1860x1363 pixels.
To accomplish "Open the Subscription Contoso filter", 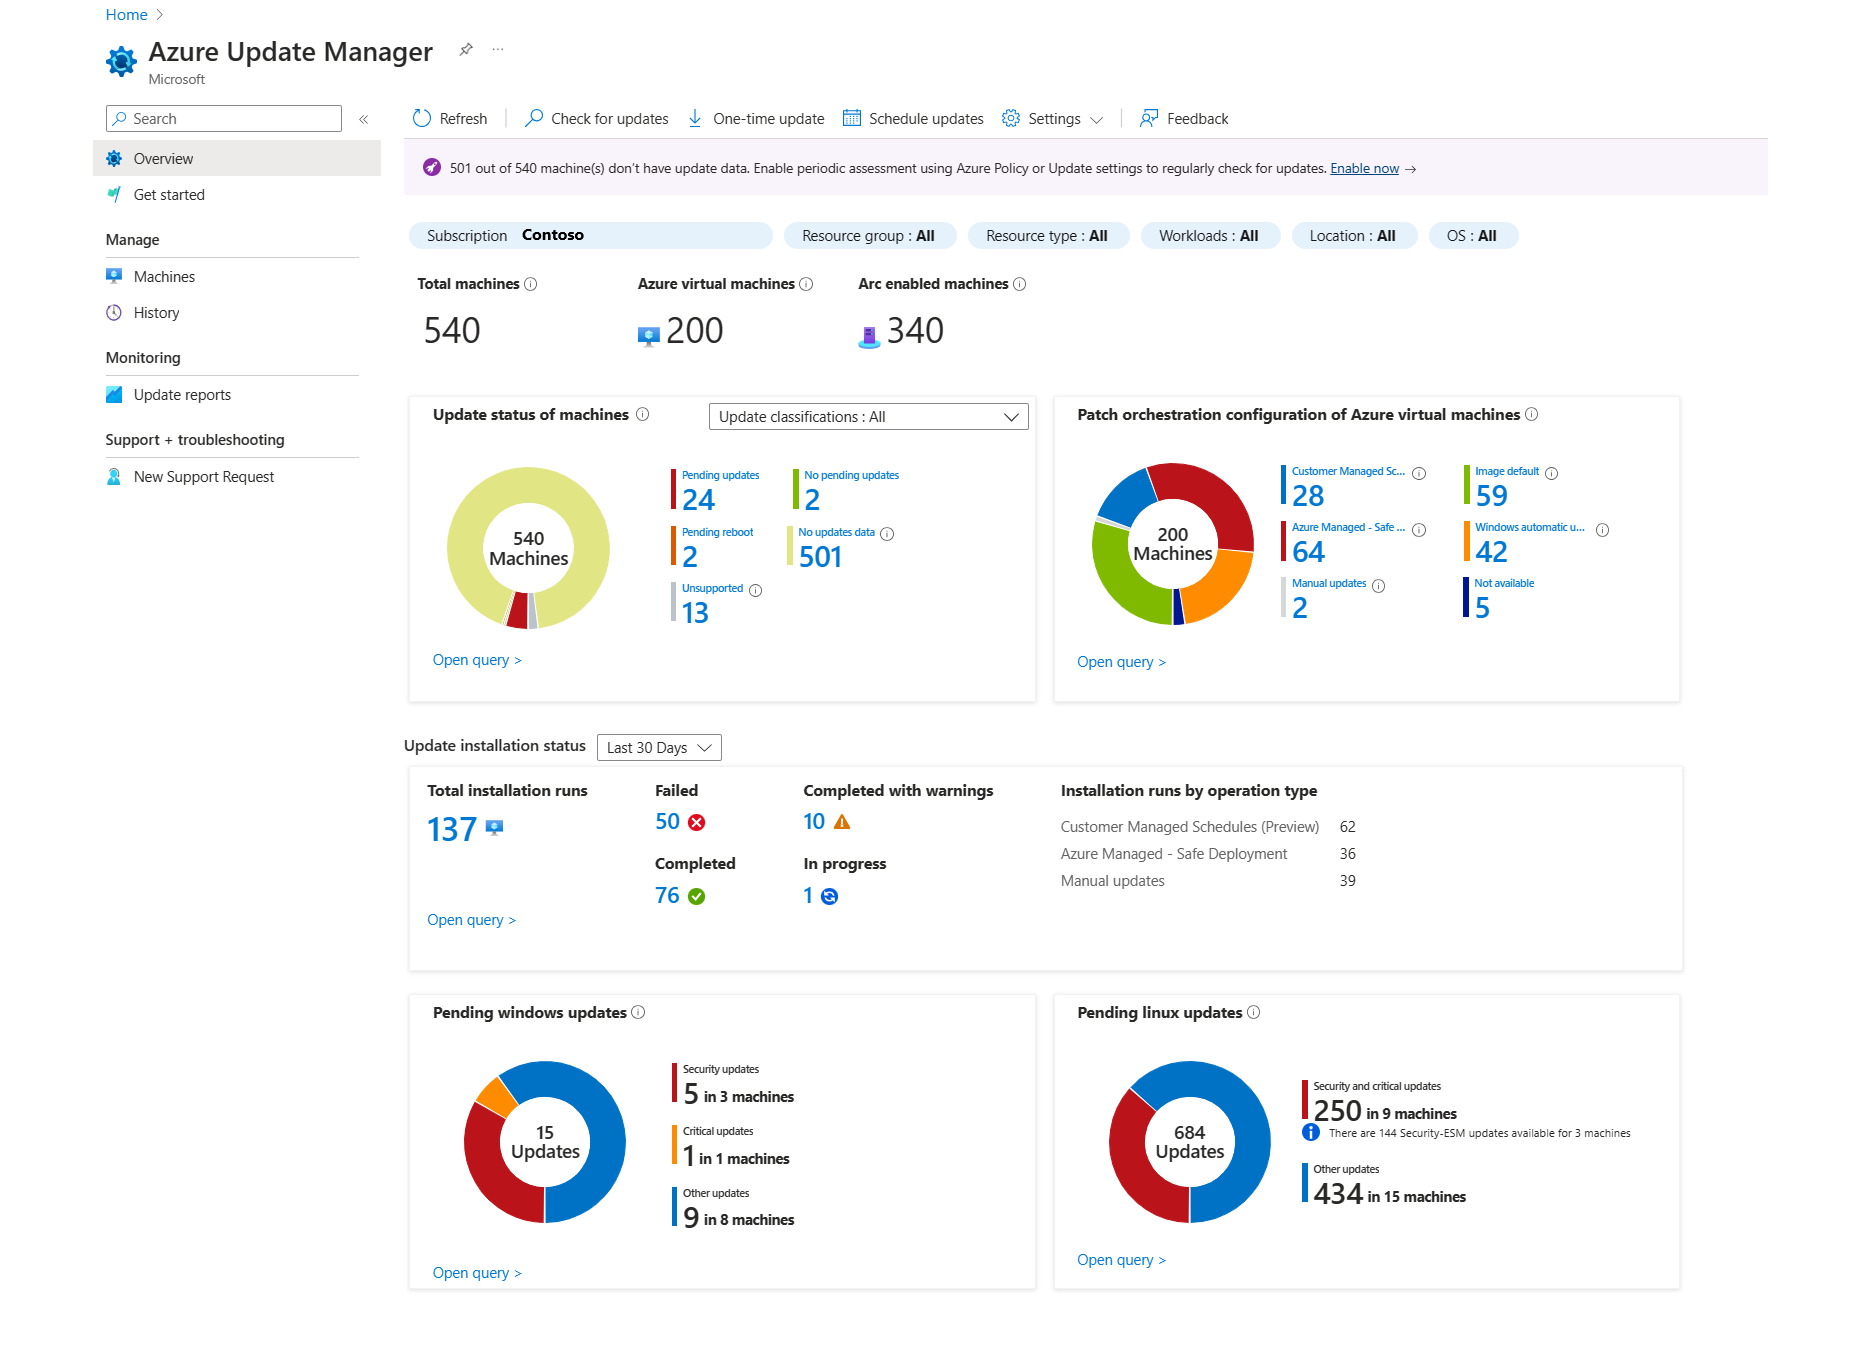I will tap(590, 235).
